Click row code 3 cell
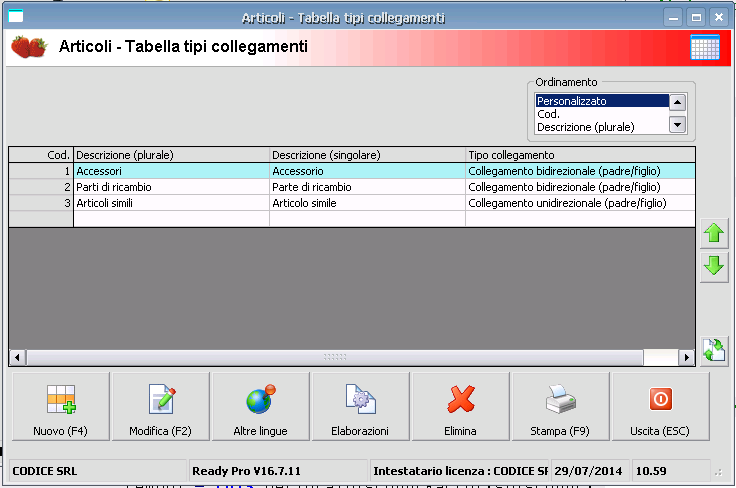Screen dimensions: 736x488 click(41, 203)
